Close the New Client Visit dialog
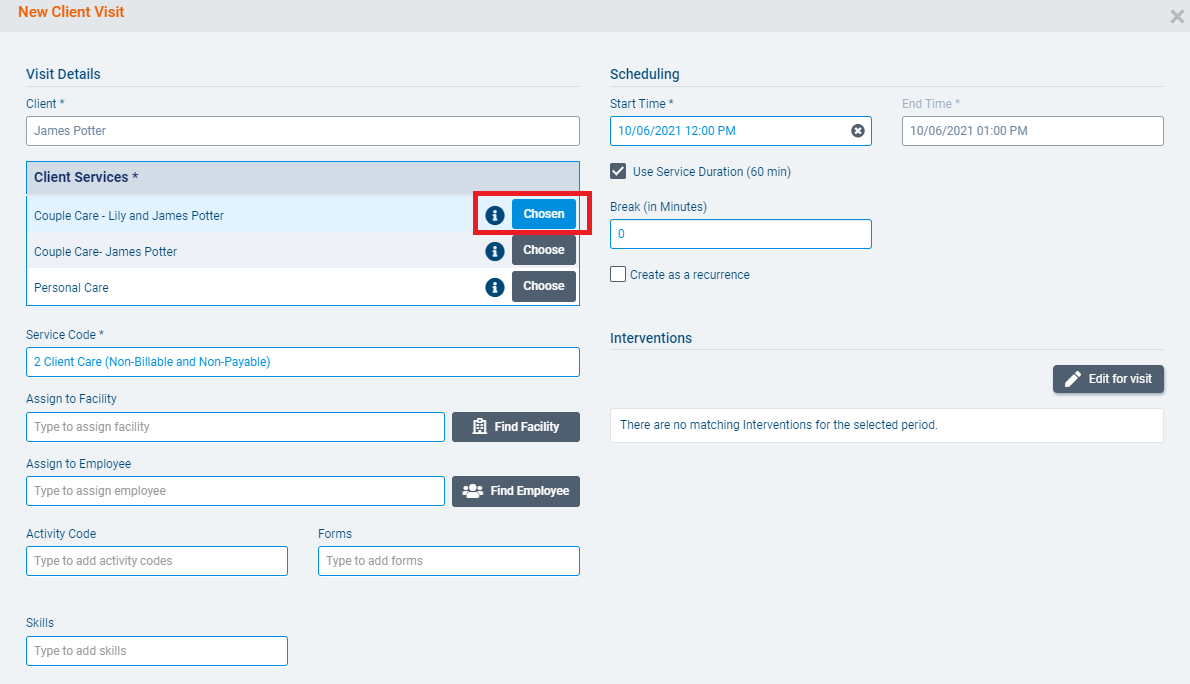 [1177, 16]
